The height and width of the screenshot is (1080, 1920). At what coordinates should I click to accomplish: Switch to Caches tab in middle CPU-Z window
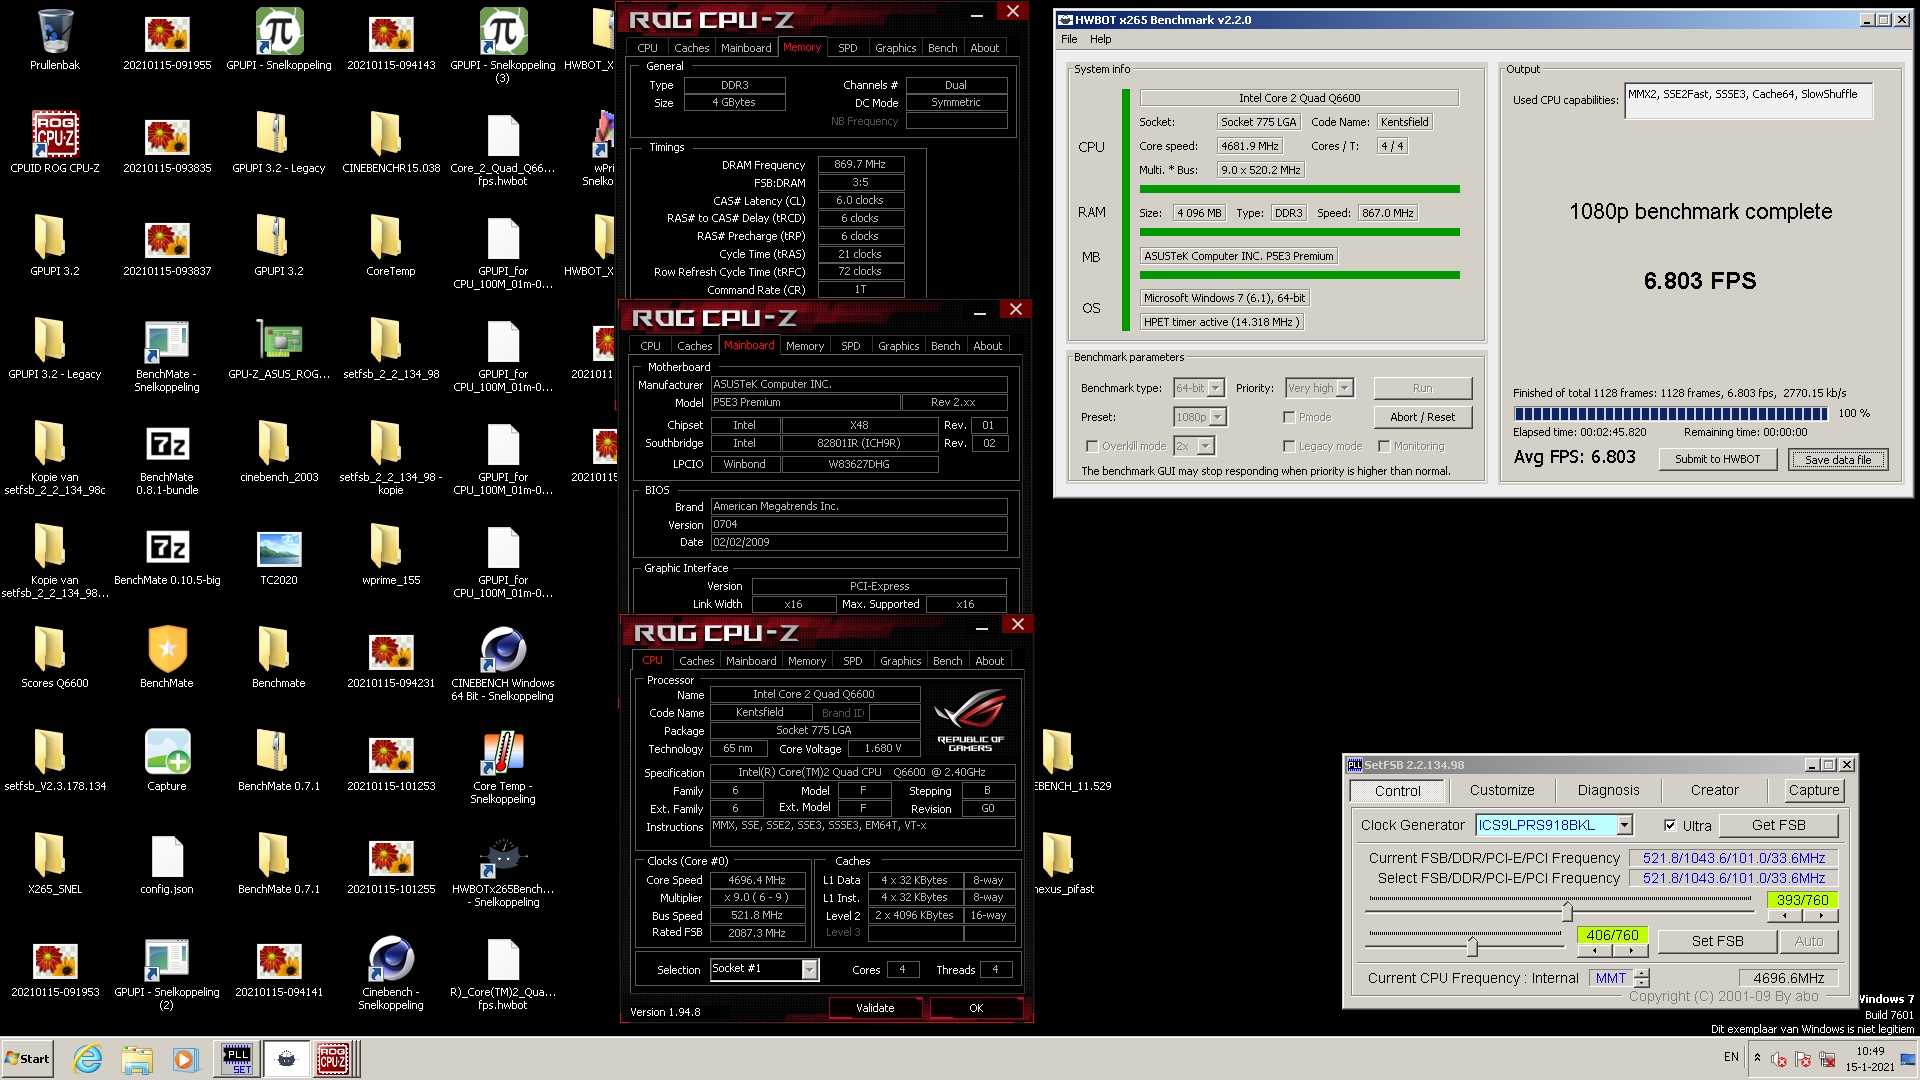click(695, 346)
